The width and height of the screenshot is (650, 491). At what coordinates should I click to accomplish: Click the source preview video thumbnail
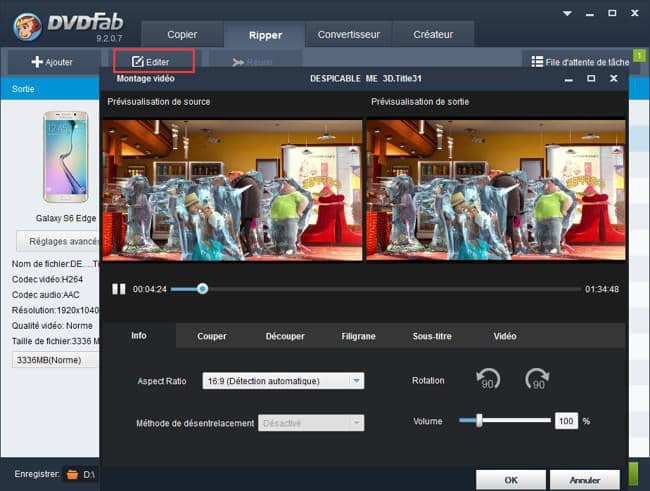tap(232, 190)
